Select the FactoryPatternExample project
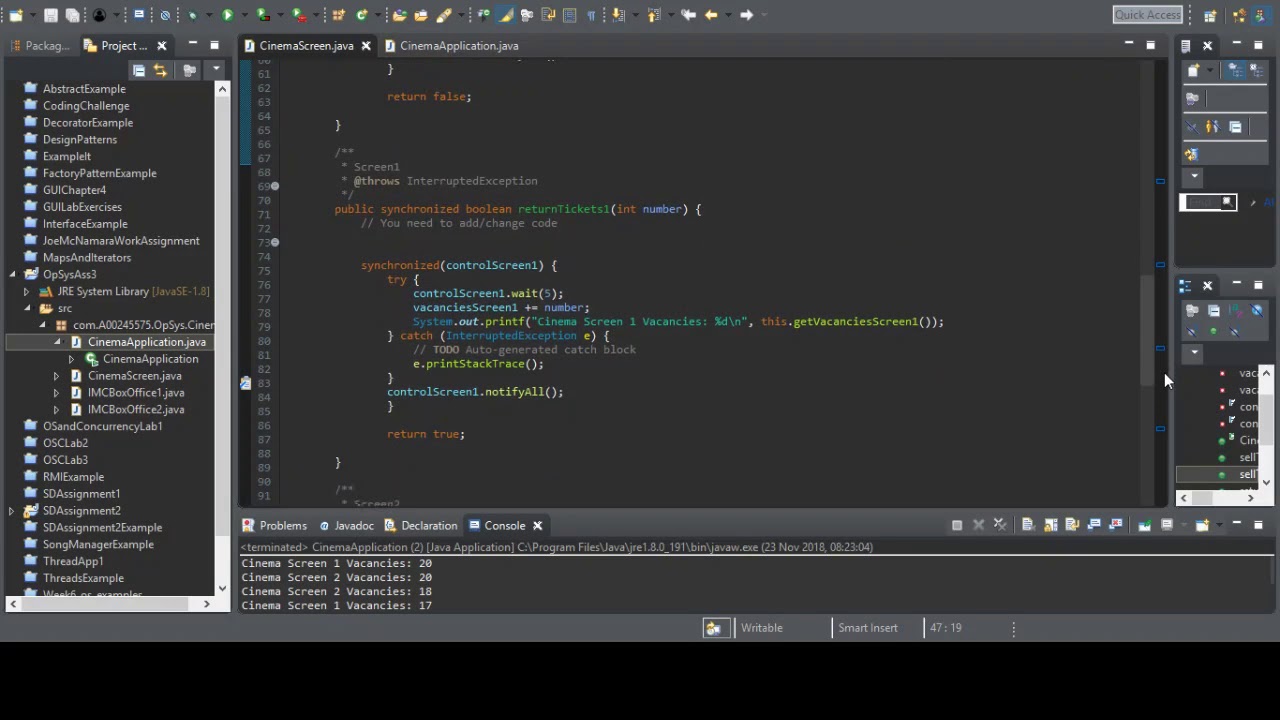The height and width of the screenshot is (720, 1280). (x=99, y=173)
